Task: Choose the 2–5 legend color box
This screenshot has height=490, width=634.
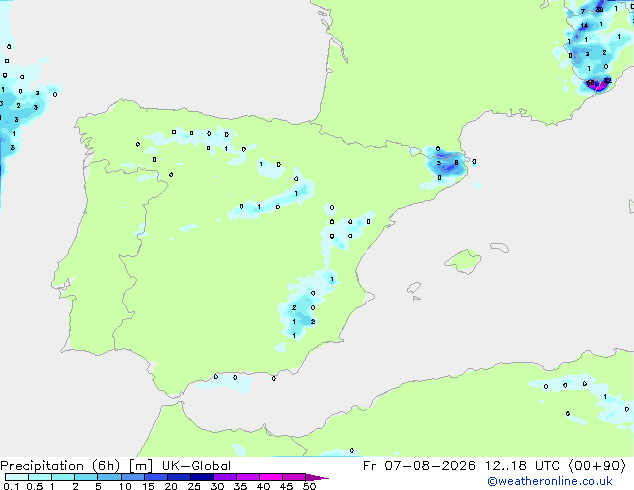Action: [86, 477]
